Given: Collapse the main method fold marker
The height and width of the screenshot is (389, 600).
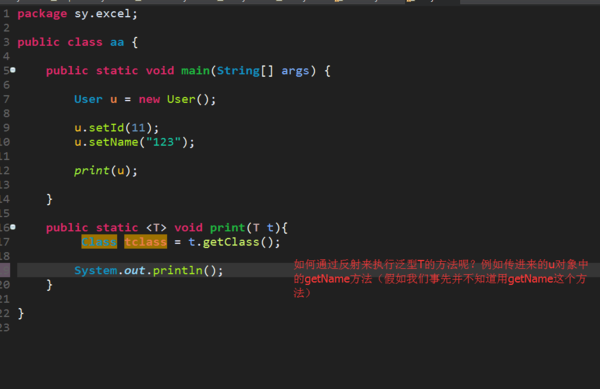Looking at the screenshot, I should click(x=13, y=70).
